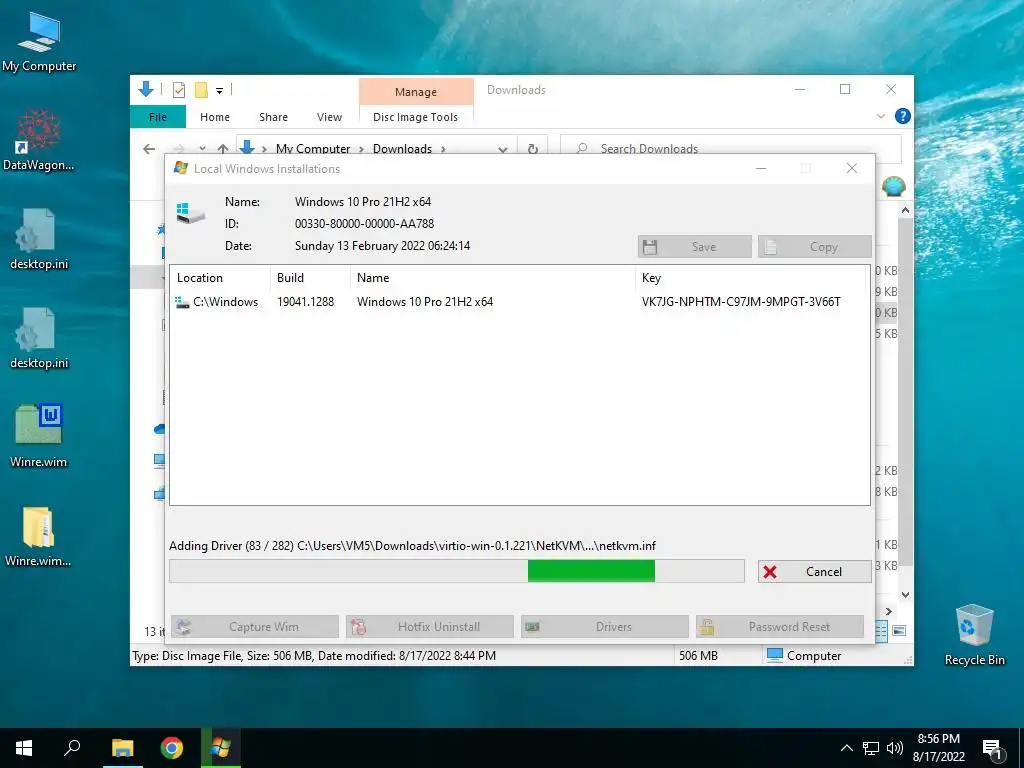Open Customize Quick Access Toolbar dropdown
Image resolution: width=1024 pixels, height=768 pixels.
click(x=219, y=91)
